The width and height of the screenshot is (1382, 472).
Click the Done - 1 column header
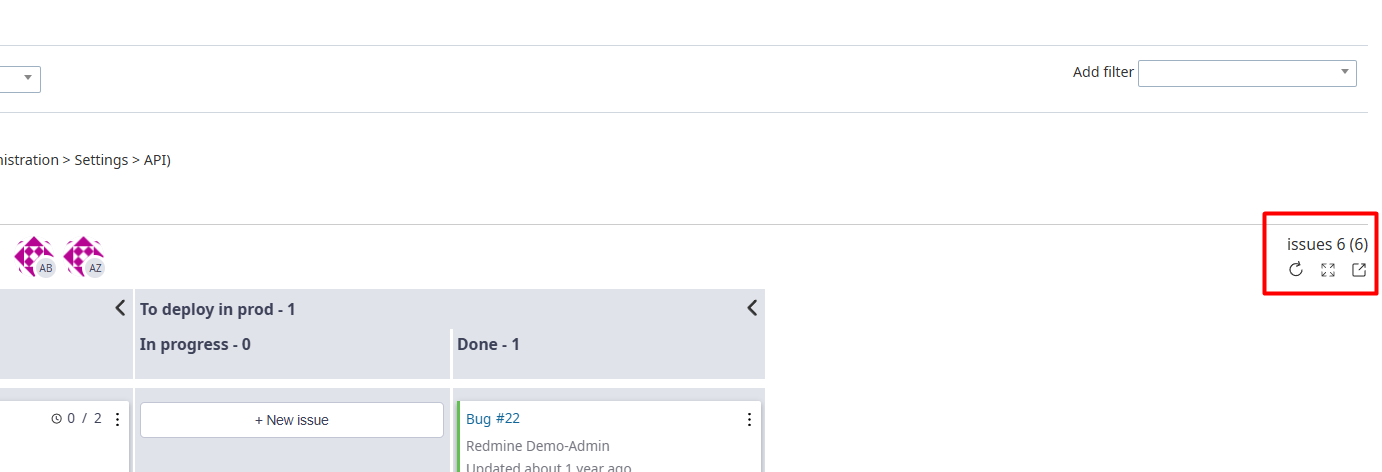(488, 344)
